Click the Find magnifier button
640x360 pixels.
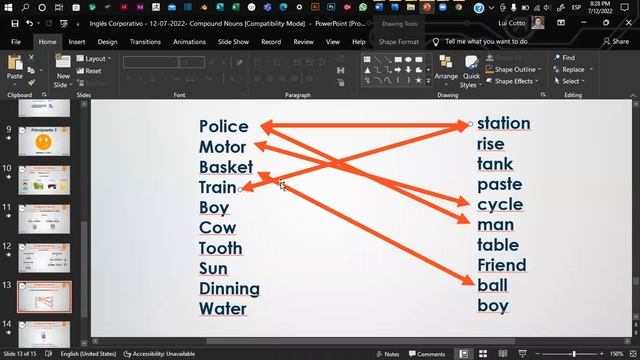[x=564, y=58]
